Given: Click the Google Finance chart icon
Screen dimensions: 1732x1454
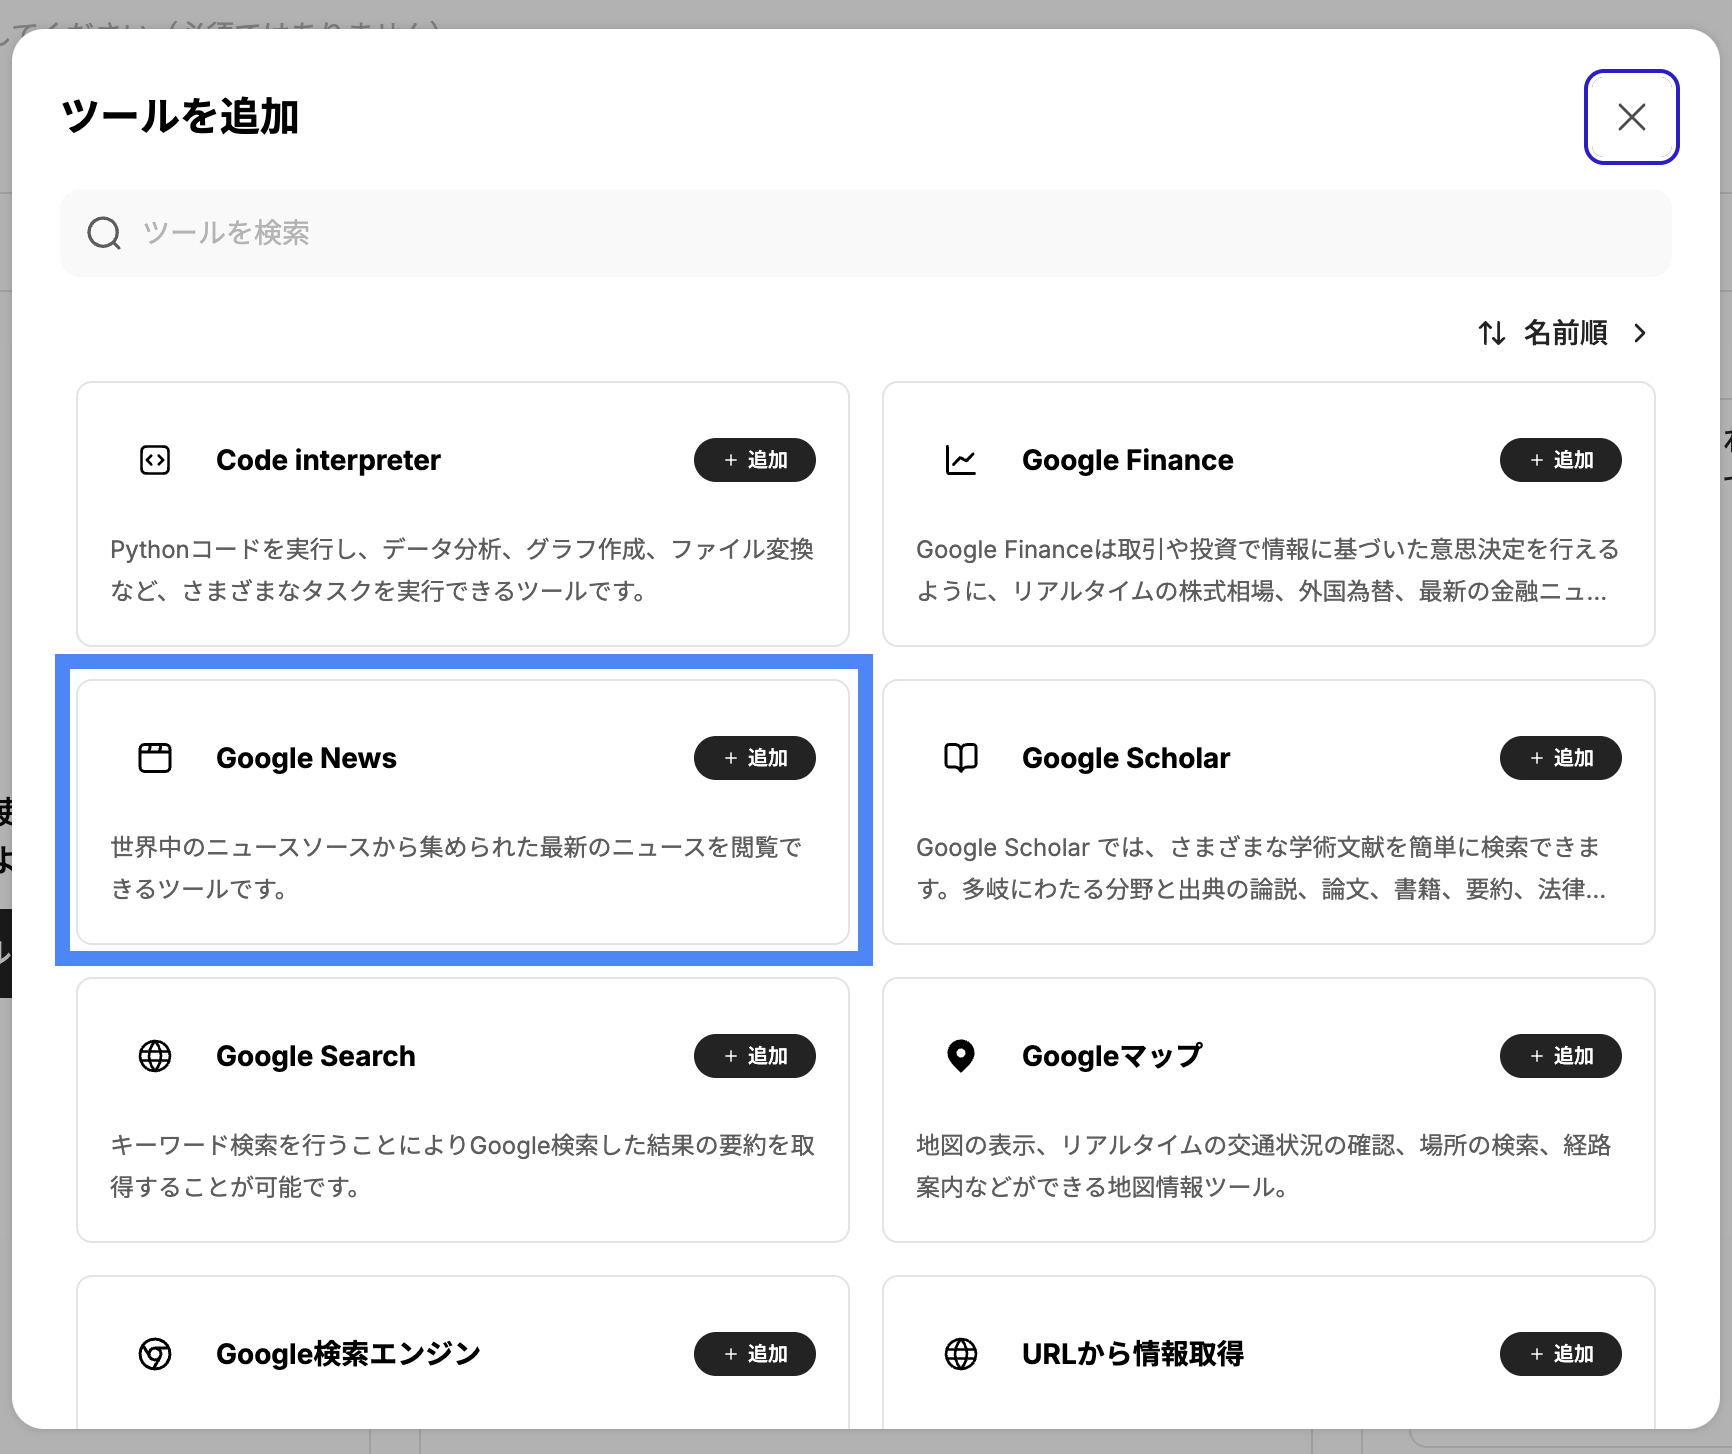Looking at the screenshot, I should point(961,460).
